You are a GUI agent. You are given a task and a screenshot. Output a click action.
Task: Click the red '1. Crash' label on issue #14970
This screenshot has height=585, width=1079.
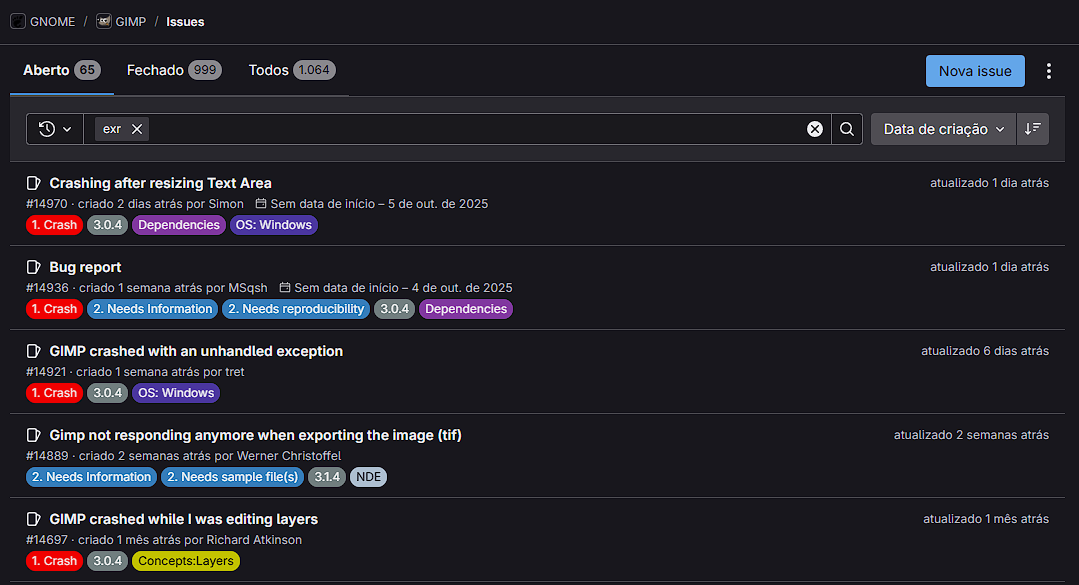tap(54, 225)
